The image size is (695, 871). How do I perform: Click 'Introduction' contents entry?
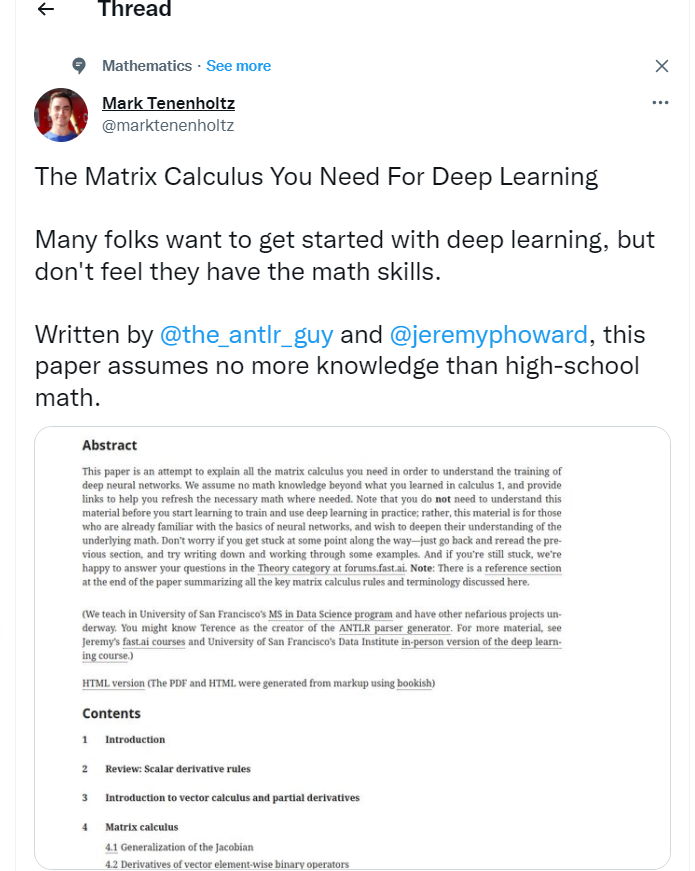coord(135,740)
